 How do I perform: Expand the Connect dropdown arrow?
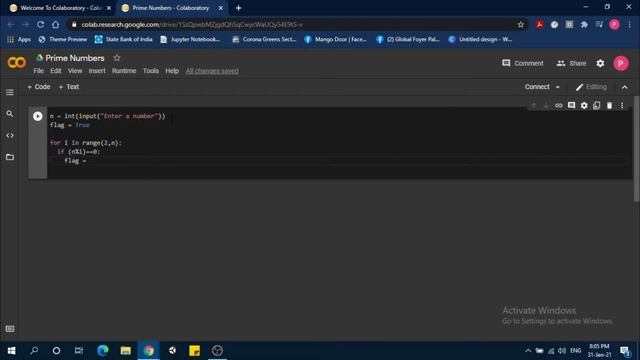point(558,87)
